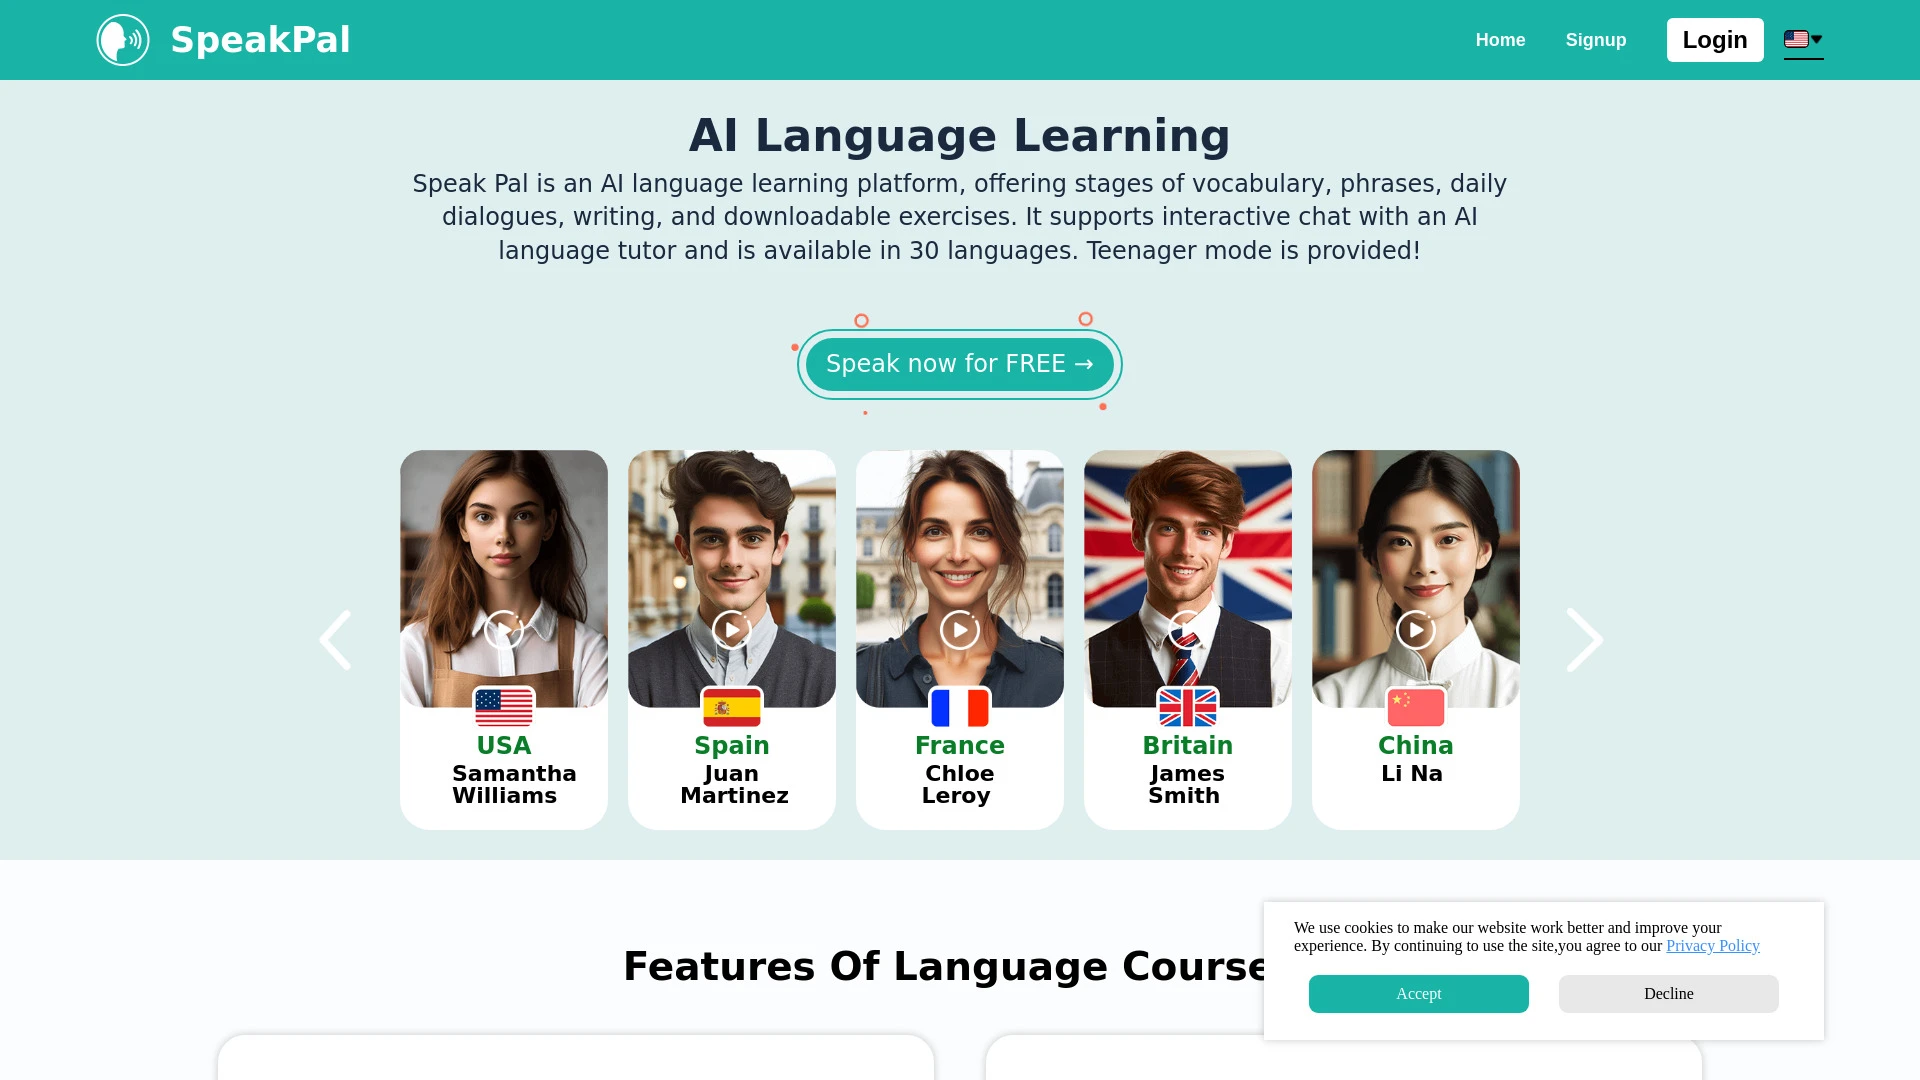Click the Login button in the header

point(1714,40)
